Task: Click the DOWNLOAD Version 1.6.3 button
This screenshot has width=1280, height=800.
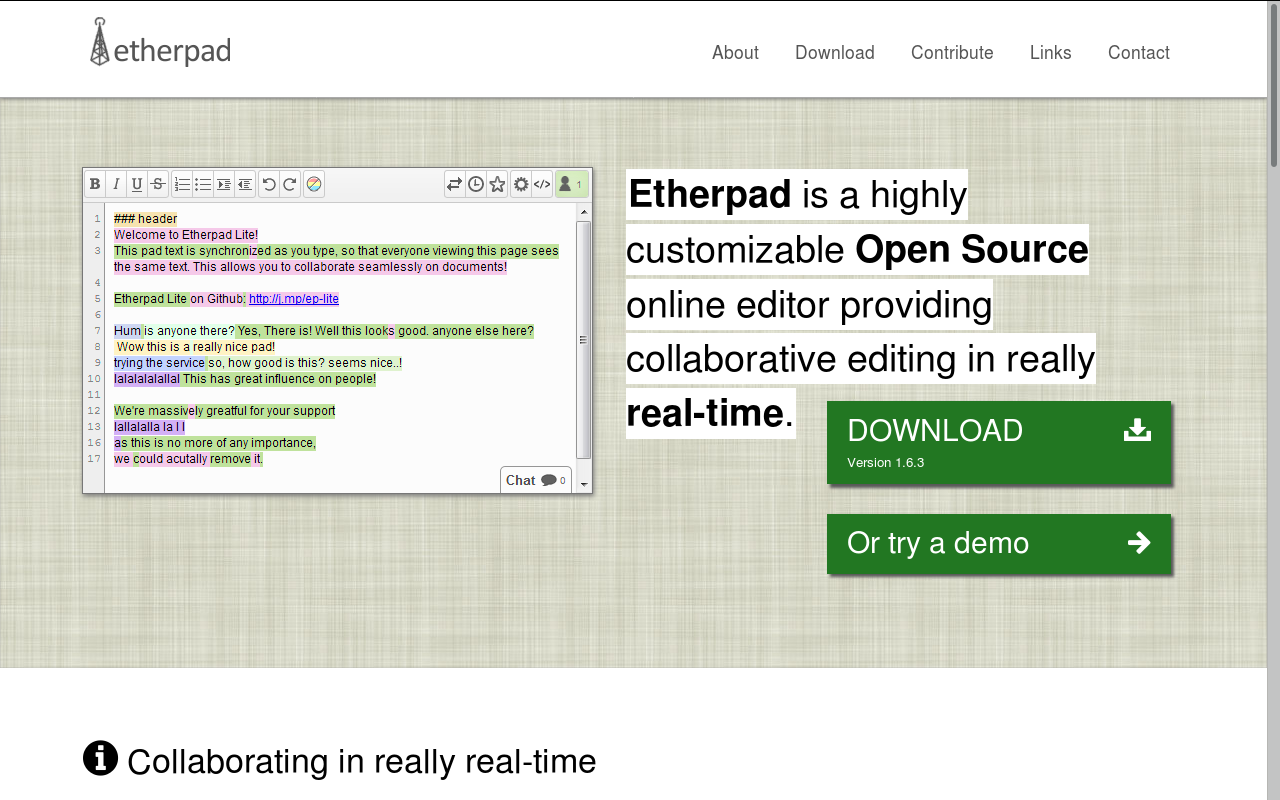Action: tap(998, 443)
